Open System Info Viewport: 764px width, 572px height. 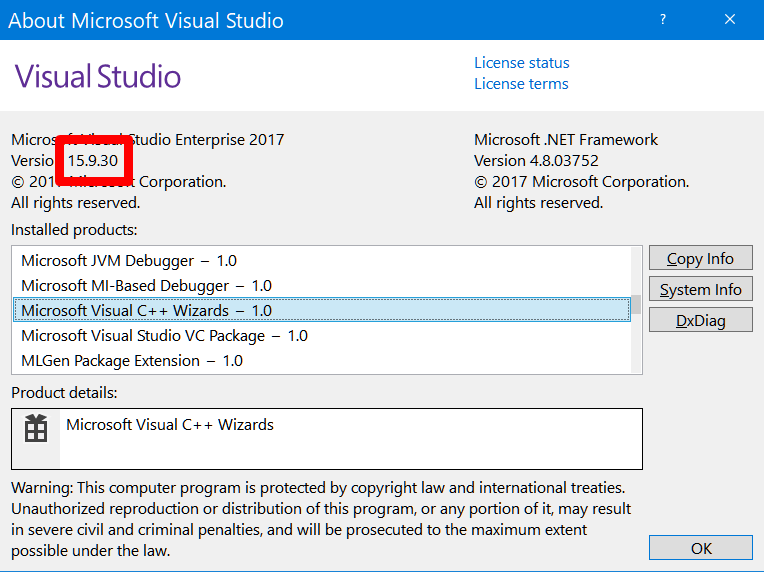[x=701, y=289]
